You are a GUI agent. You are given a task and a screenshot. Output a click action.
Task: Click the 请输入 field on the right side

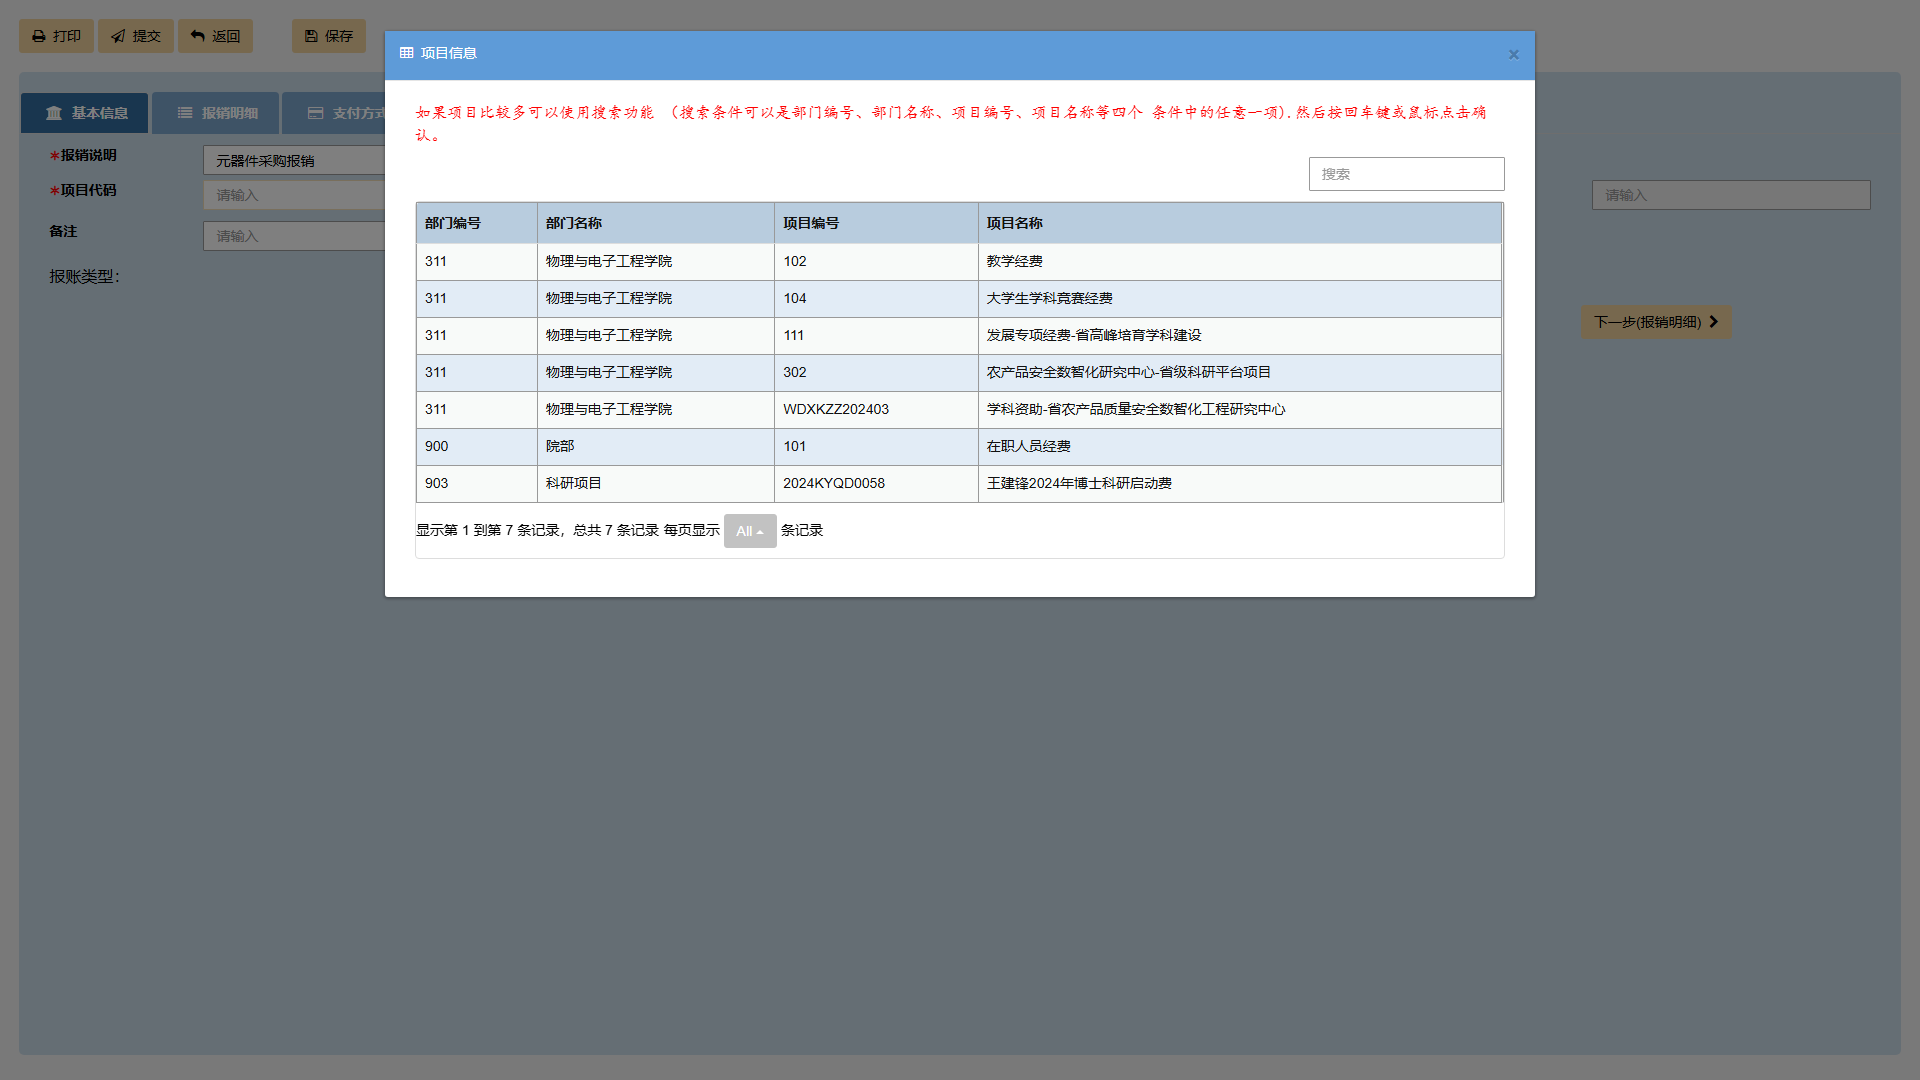pyautogui.click(x=1731, y=195)
